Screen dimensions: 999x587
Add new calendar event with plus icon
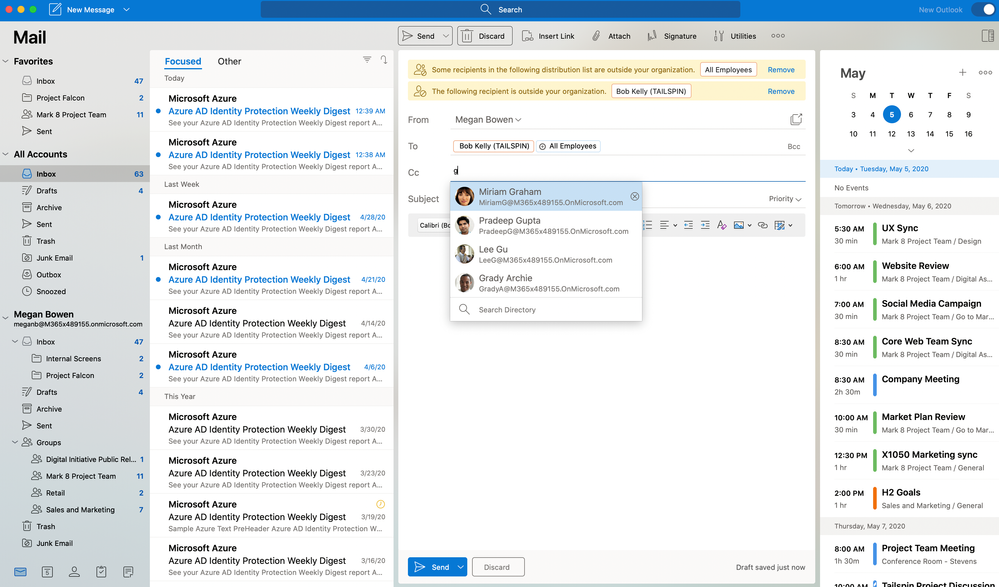coord(963,73)
